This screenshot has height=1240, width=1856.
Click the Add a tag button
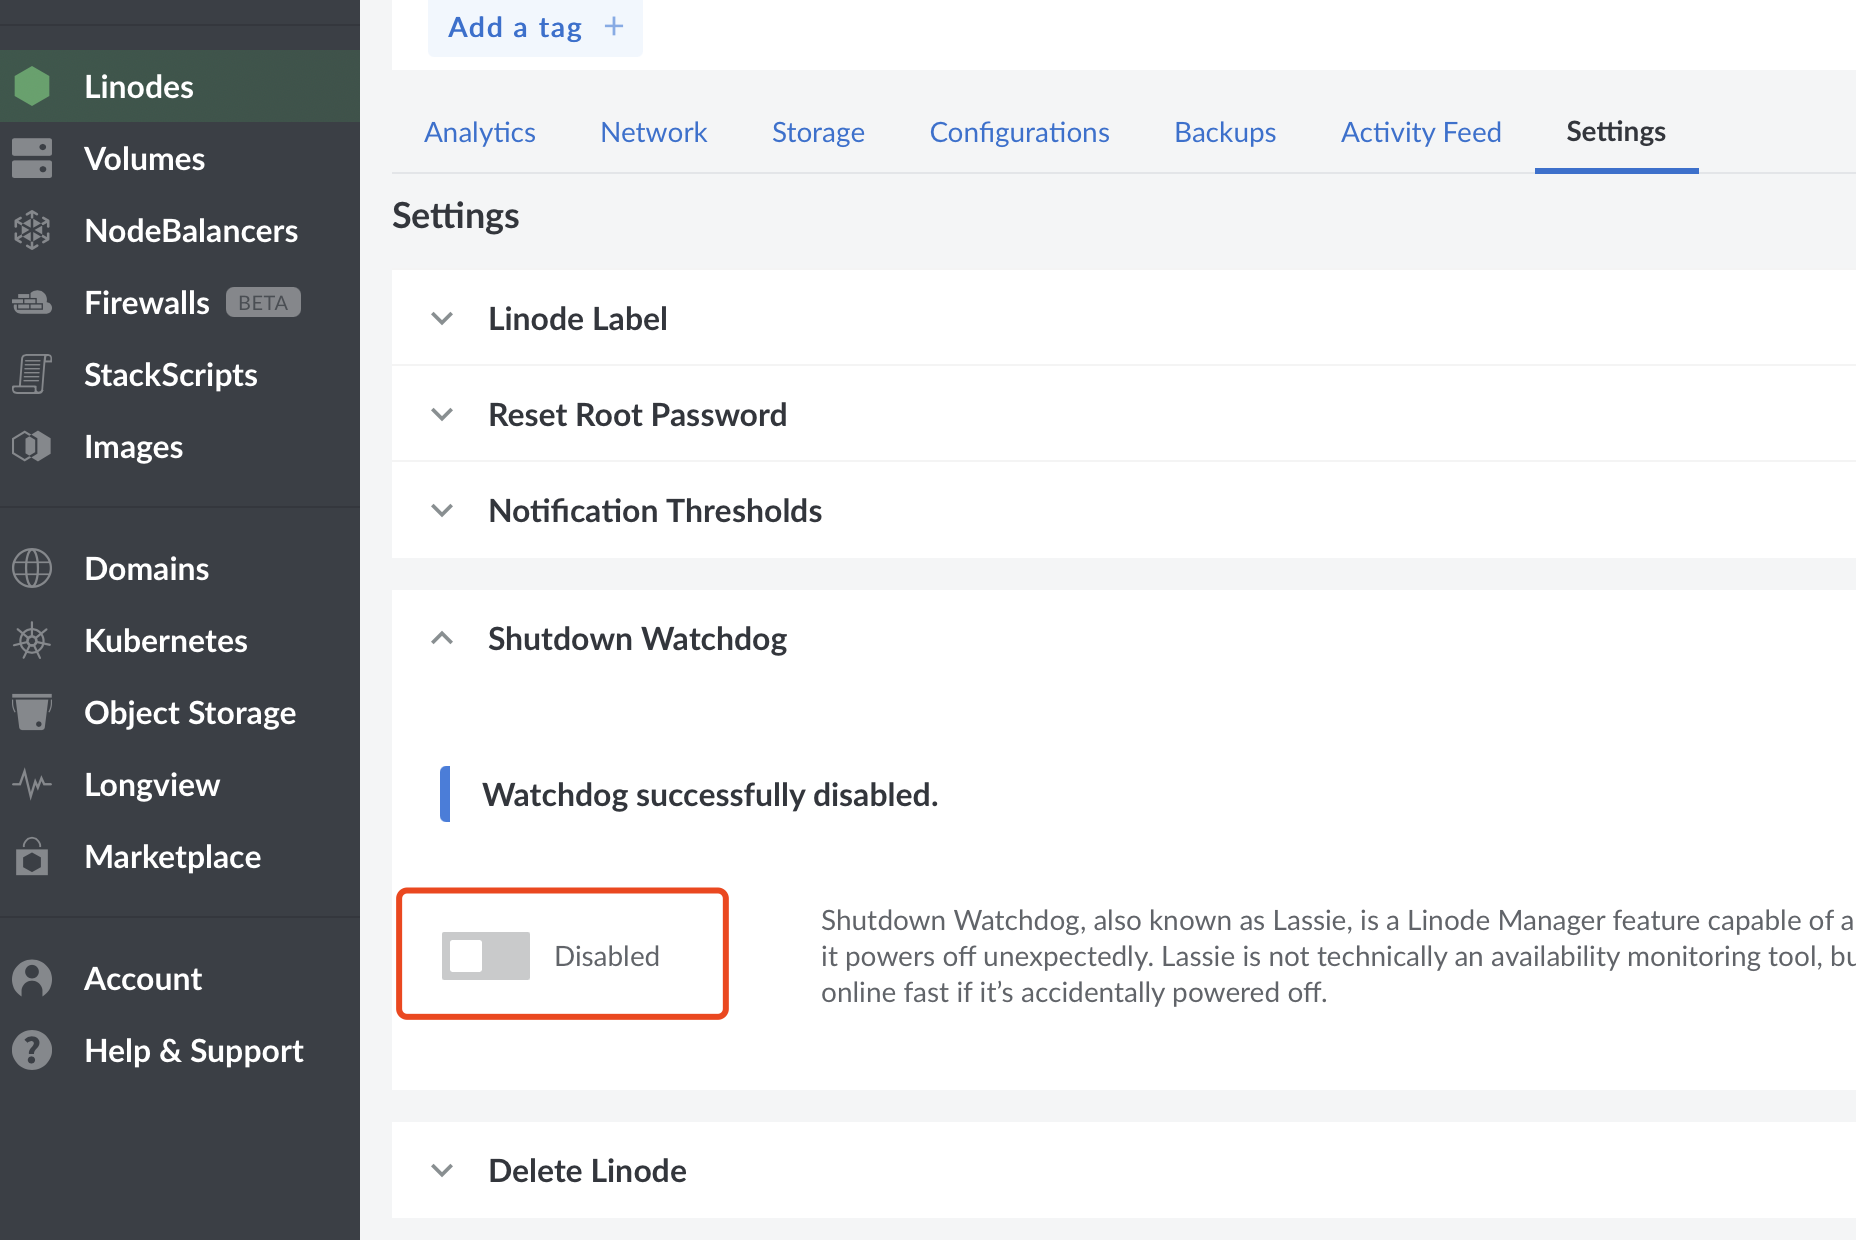[535, 28]
